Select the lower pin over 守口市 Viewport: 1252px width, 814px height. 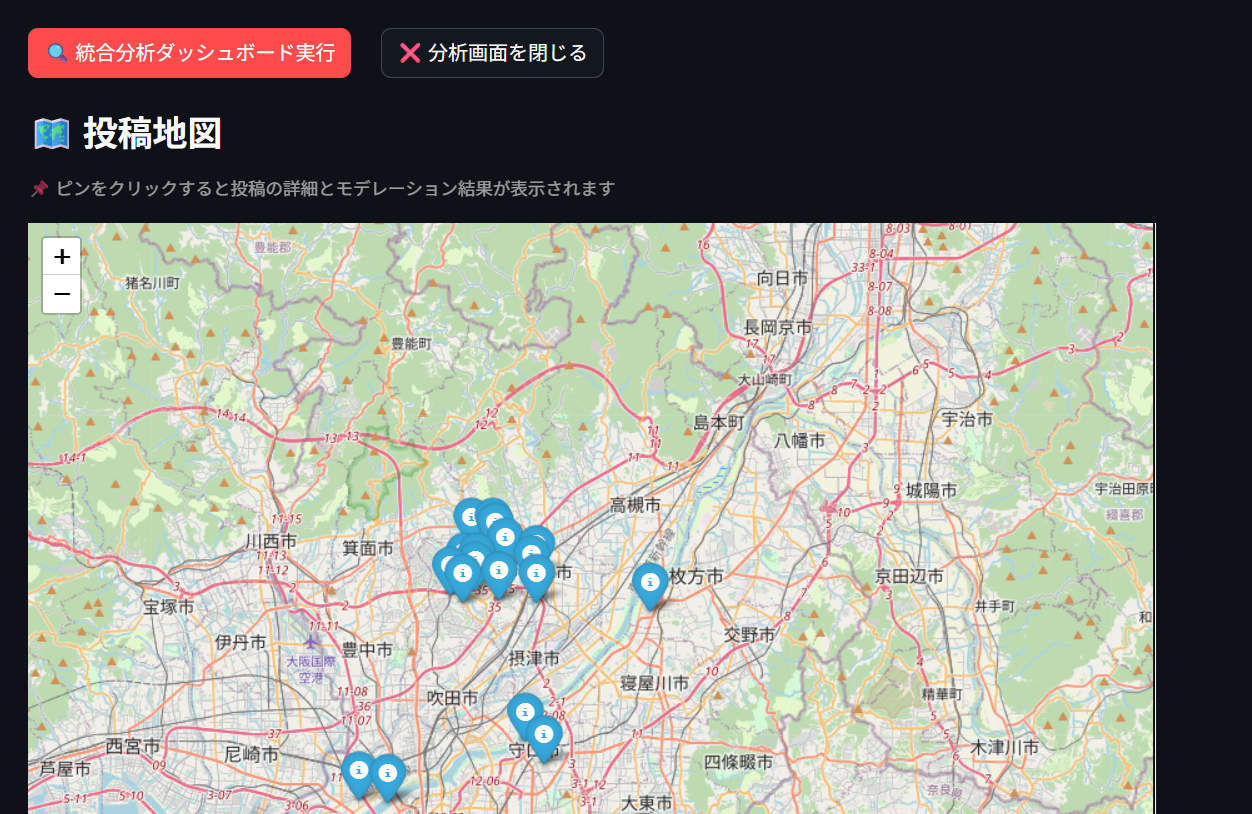click(544, 736)
